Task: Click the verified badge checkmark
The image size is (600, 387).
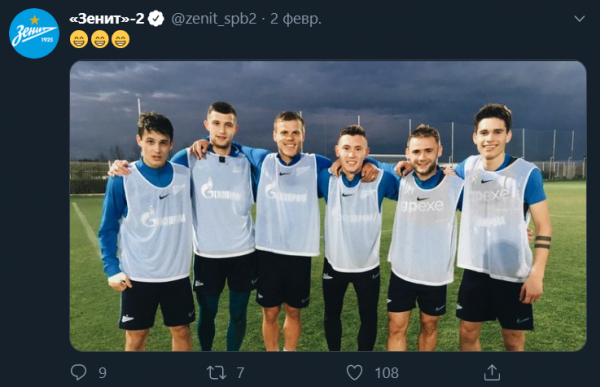Action: pos(156,19)
